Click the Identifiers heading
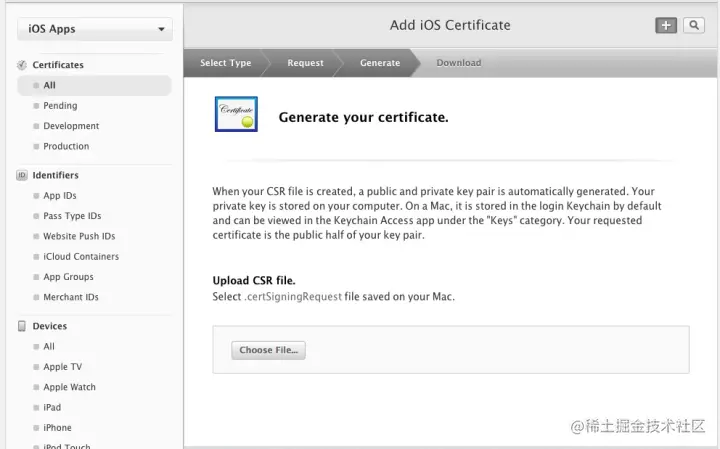Screen dimensions: 720x449 point(56,175)
